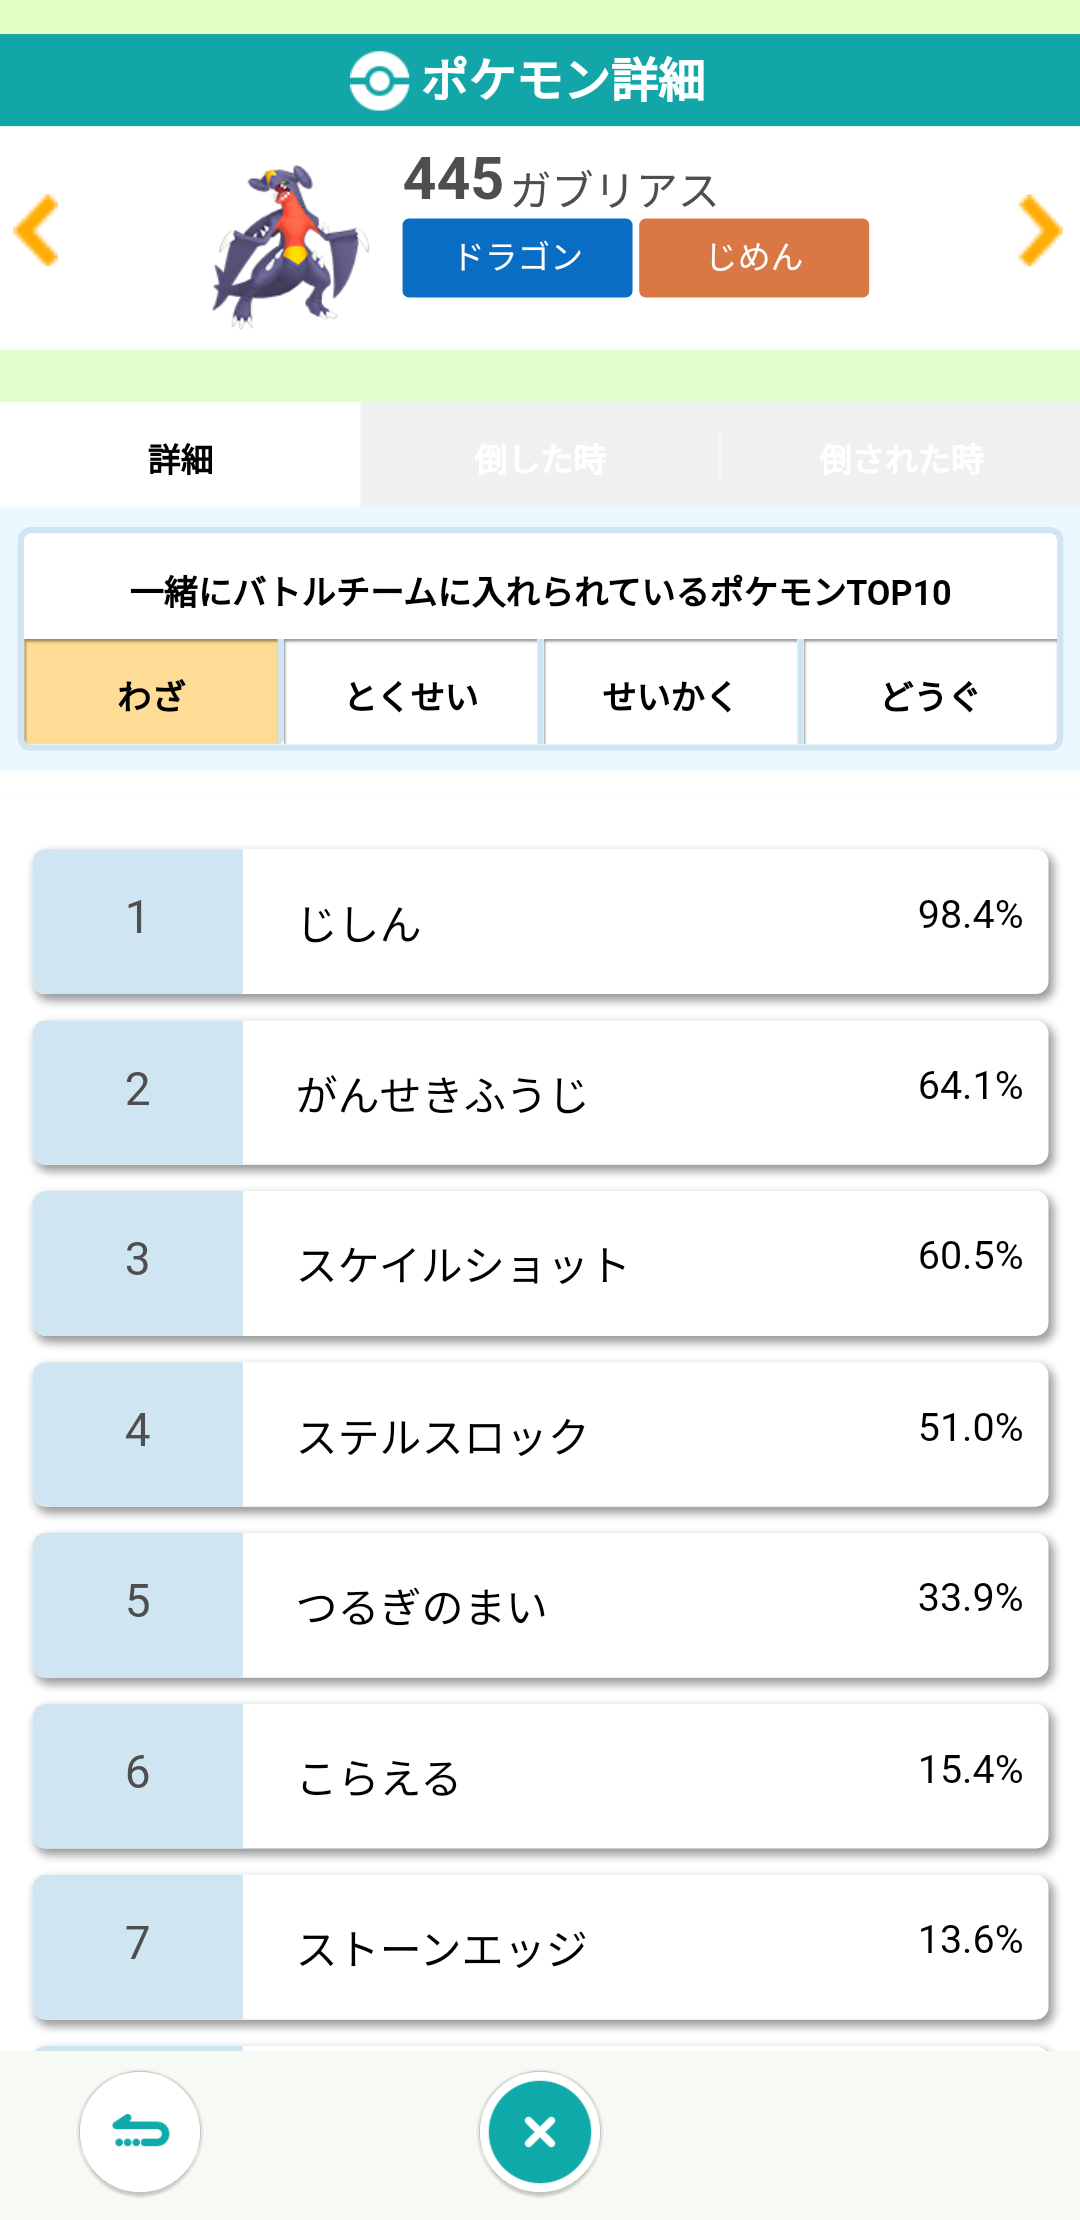
Task: Open the 倒された時 tab
Action: tap(900, 459)
